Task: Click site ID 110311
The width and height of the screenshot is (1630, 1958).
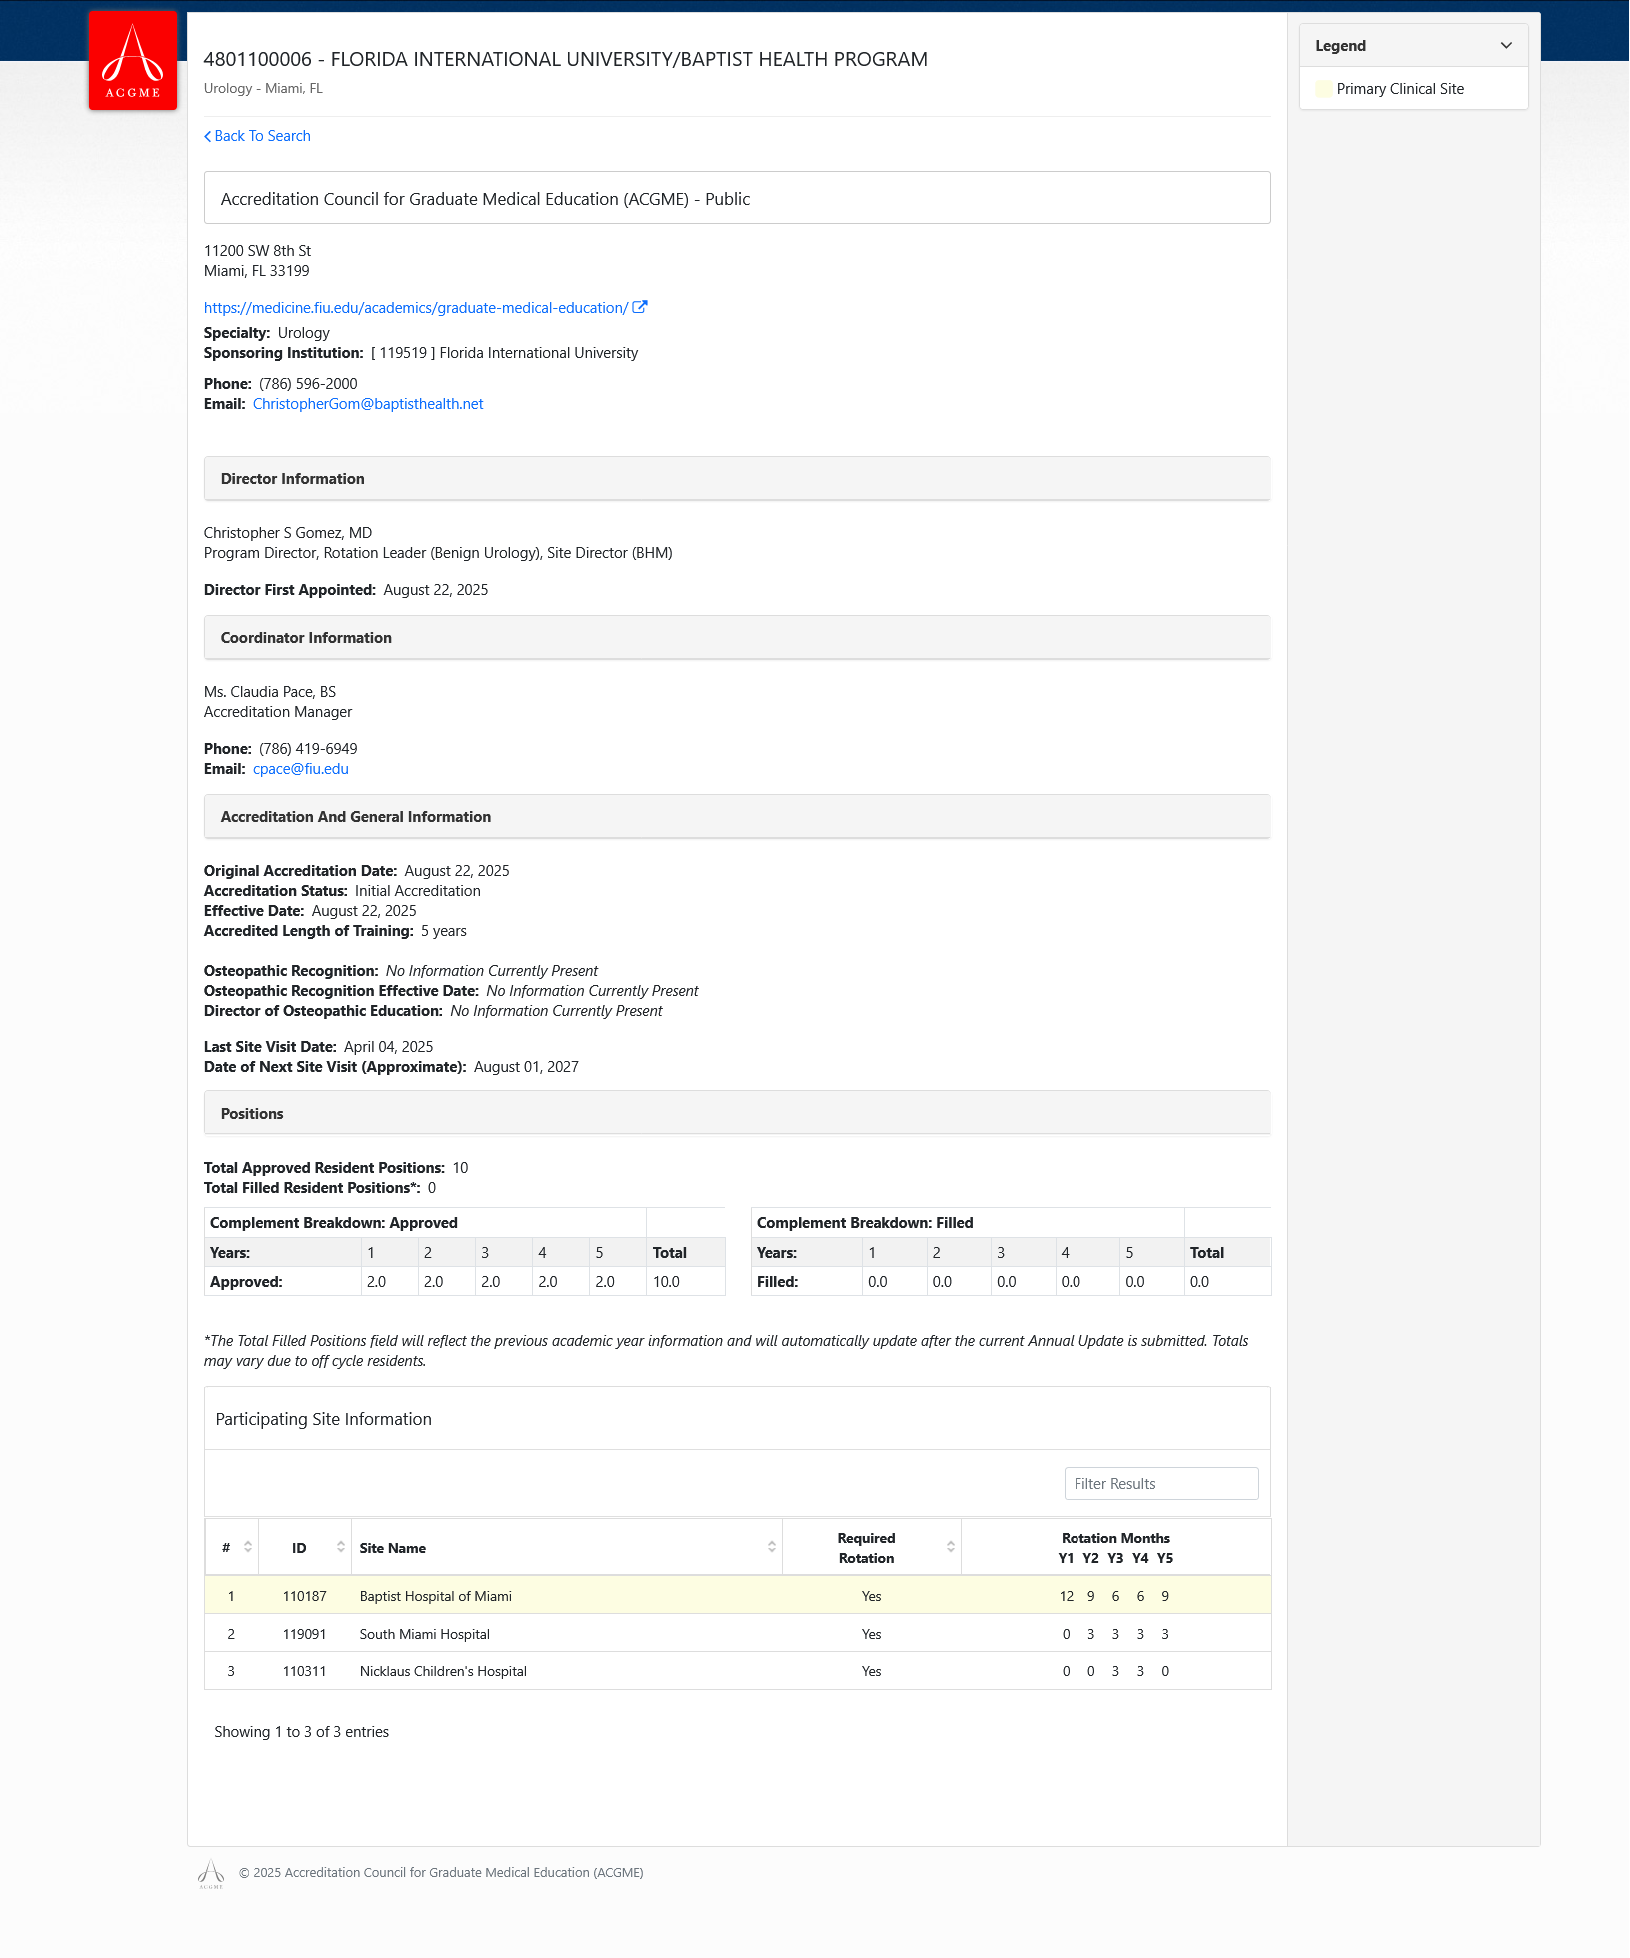Action: 305,1671
